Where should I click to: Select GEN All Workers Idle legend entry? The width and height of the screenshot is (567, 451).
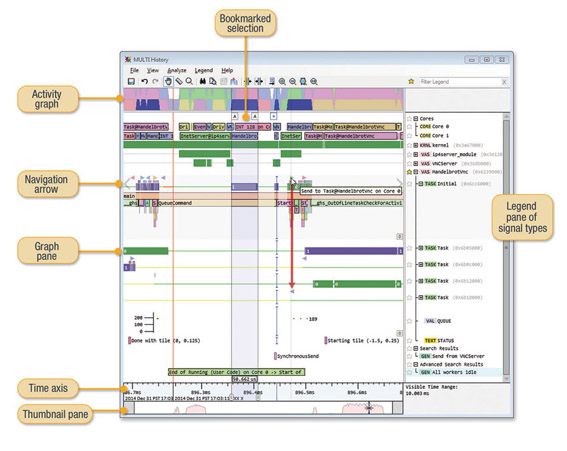(x=449, y=372)
